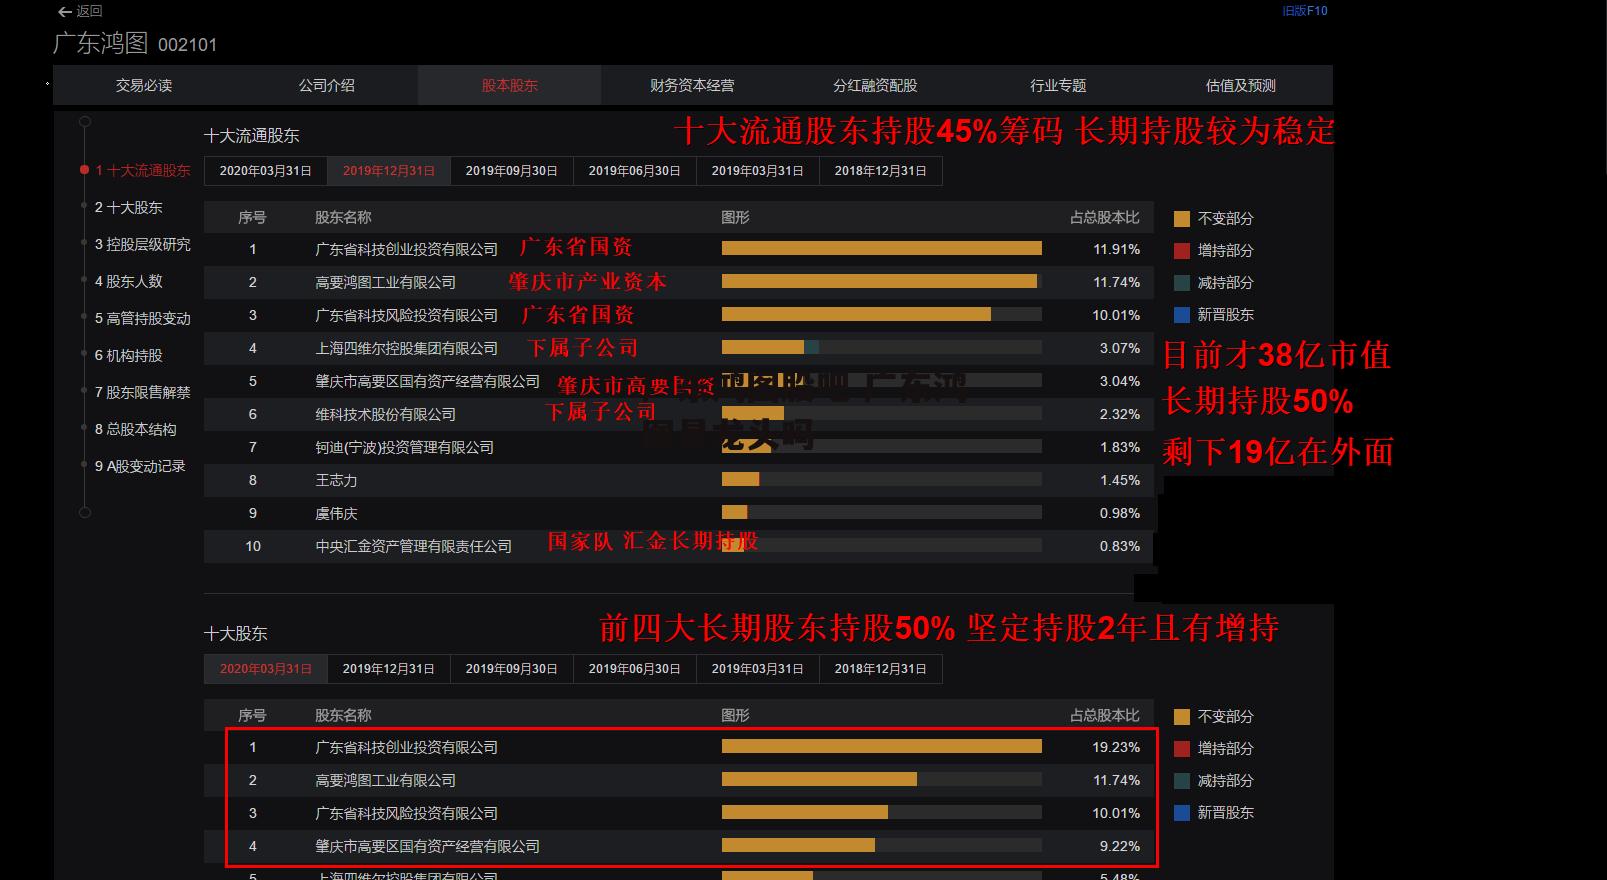Select 2019年09月30日 in 十大股东 dates
Viewport: 1607px width, 880px height.
(512, 669)
